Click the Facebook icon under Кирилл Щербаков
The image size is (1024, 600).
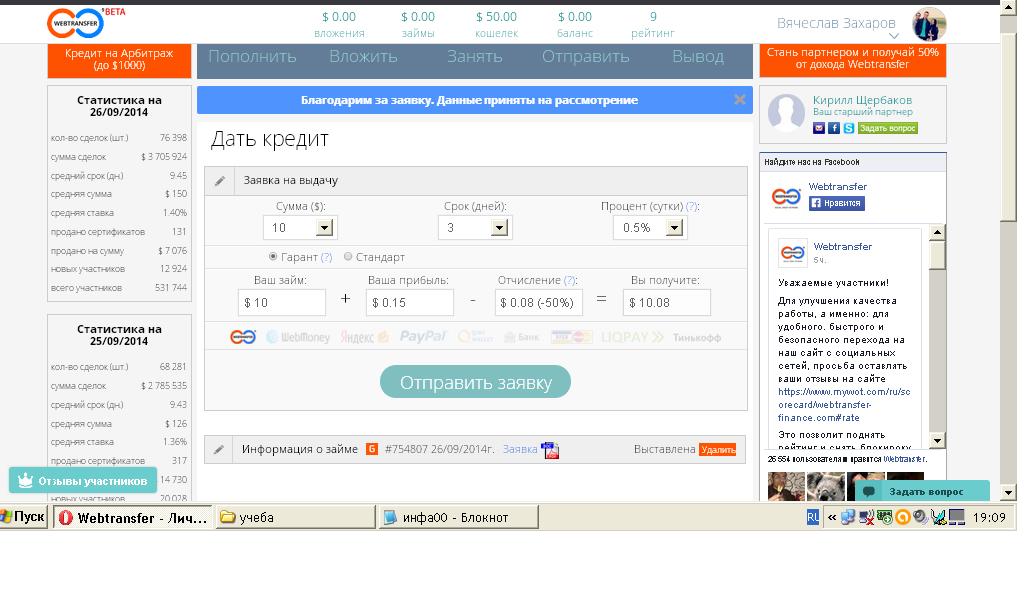pos(833,128)
